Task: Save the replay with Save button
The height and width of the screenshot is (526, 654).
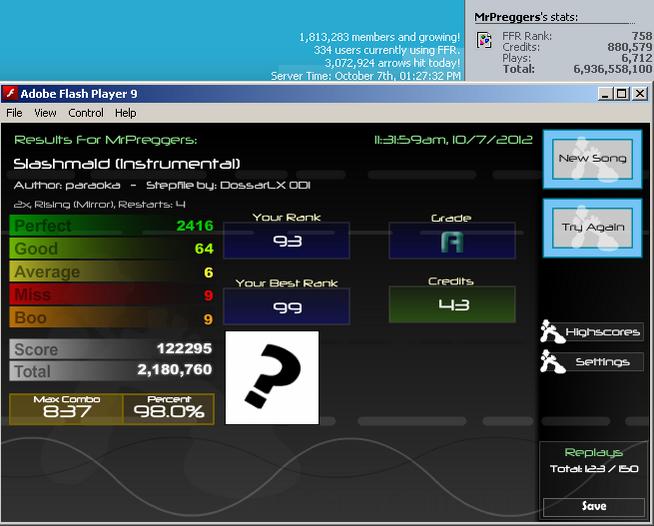Action: click(594, 506)
